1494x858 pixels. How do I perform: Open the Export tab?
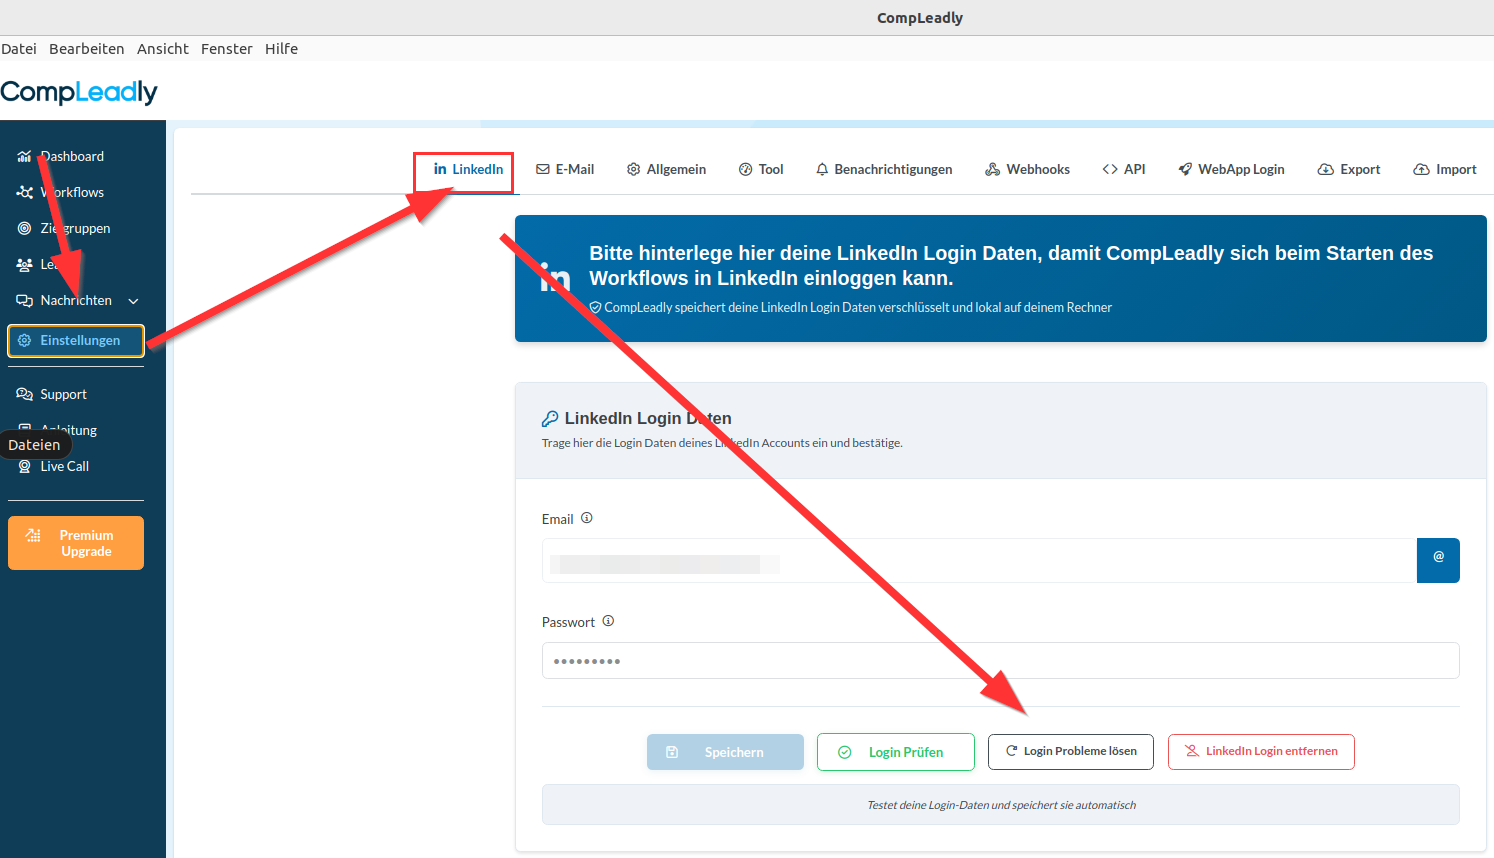pyautogui.click(x=1349, y=169)
